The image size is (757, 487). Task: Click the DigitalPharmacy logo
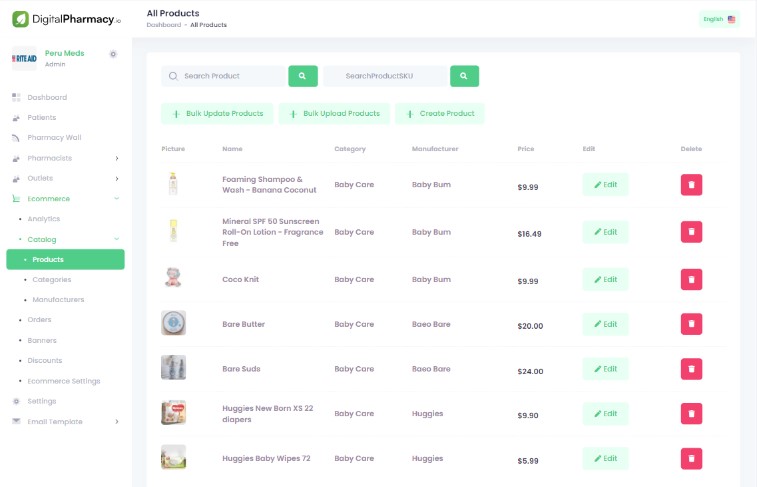point(66,19)
